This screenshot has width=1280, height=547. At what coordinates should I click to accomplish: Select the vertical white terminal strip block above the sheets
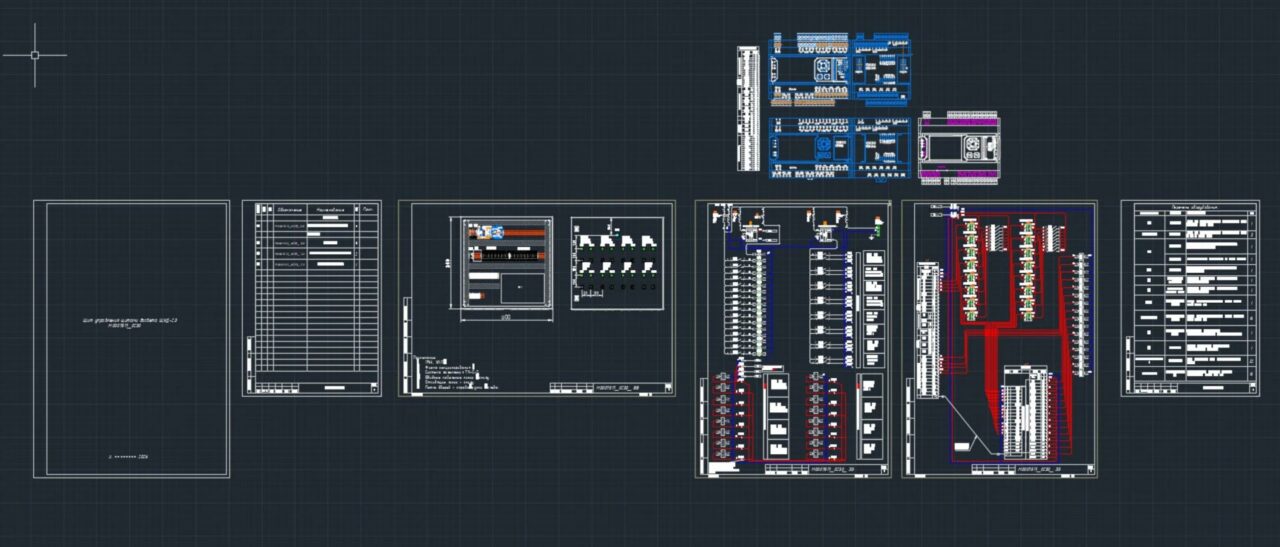[x=748, y=109]
